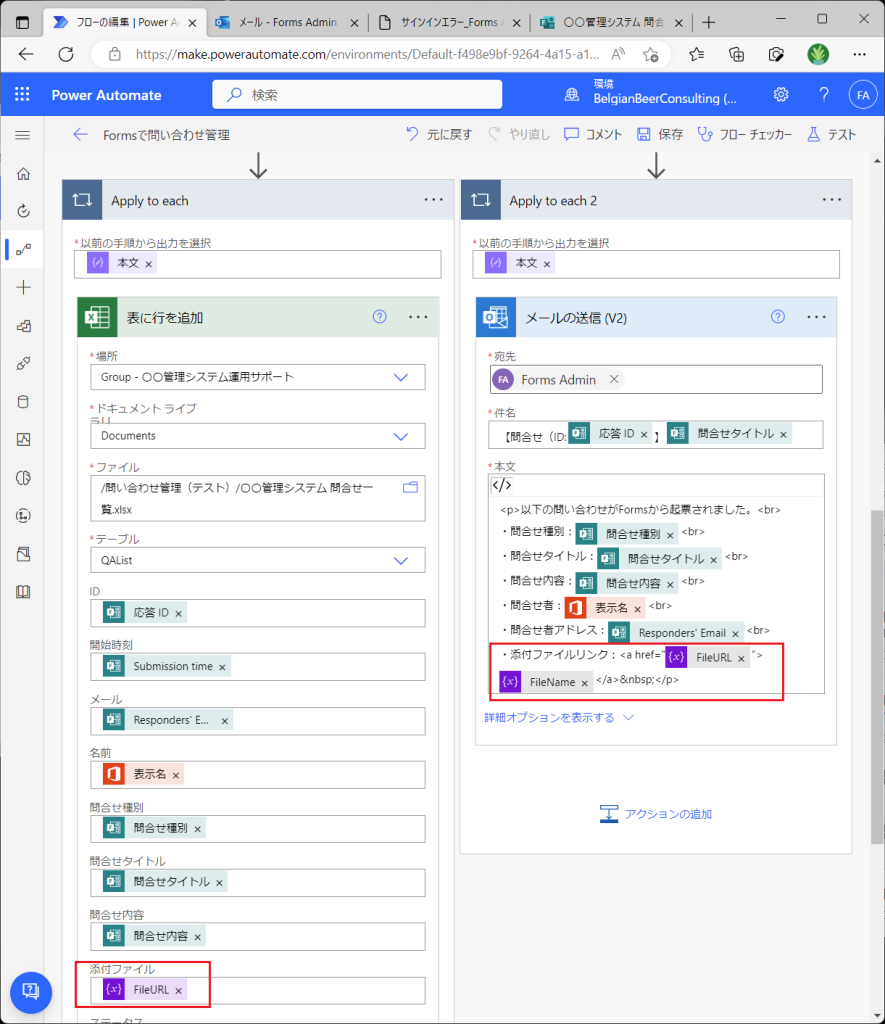Switch to 〇〇管理システム 問合 tab
The height and width of the screenshot is (1024, 885).
pyautogui.click(x=613, y=22)
